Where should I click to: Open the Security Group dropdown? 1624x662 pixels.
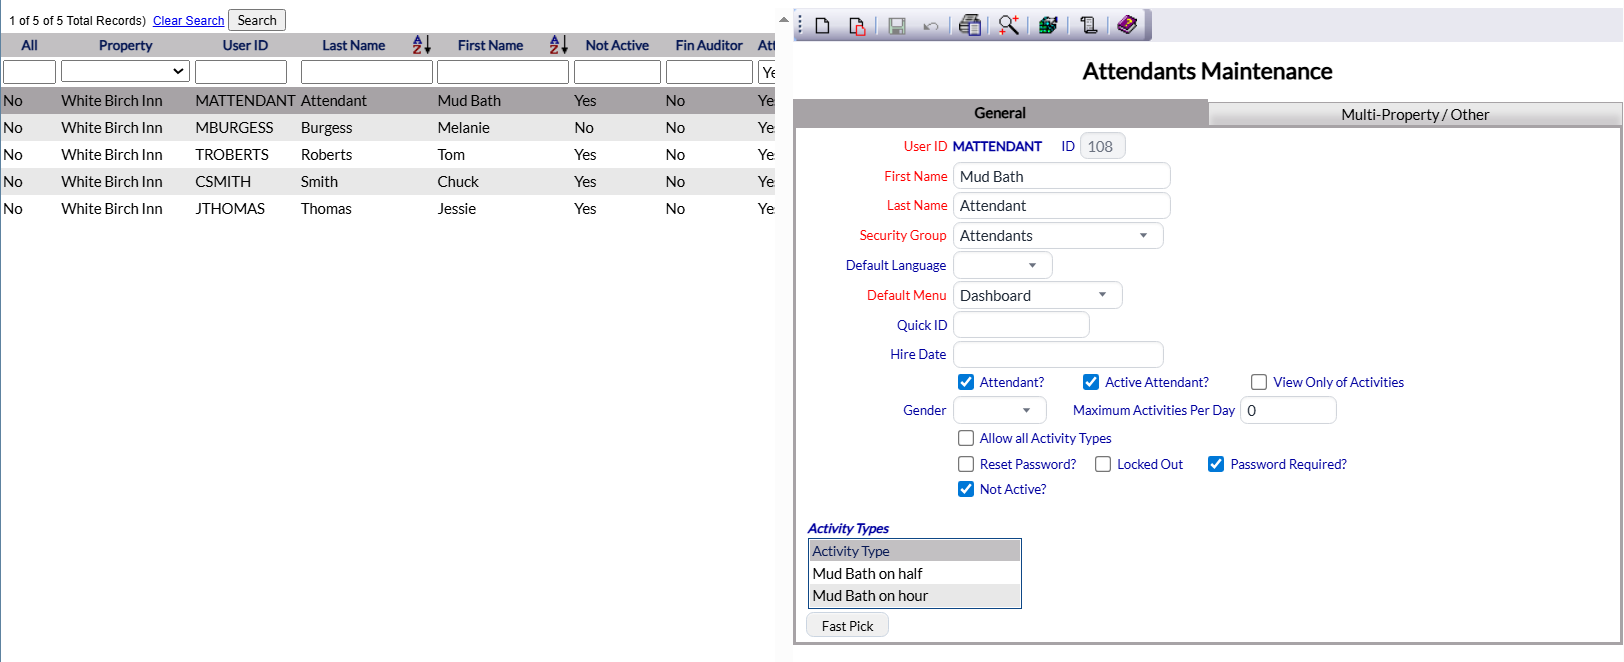coord(1058,236)
